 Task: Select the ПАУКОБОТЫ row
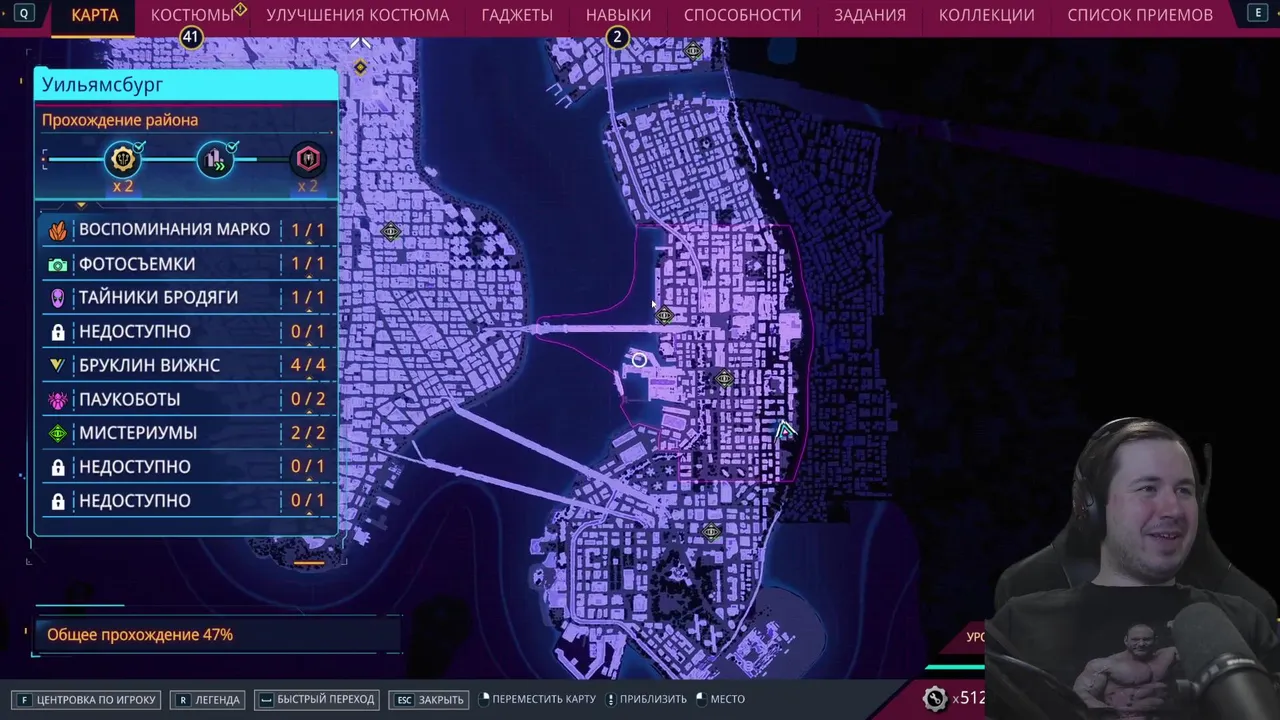pyautogui.click(x=188, y=400)
